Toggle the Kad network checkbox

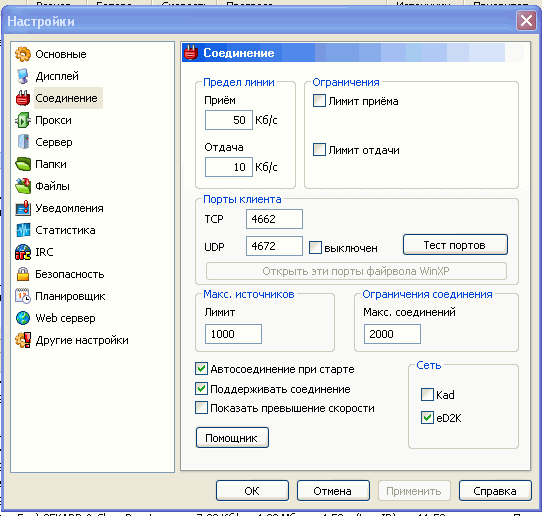[427, 394]
